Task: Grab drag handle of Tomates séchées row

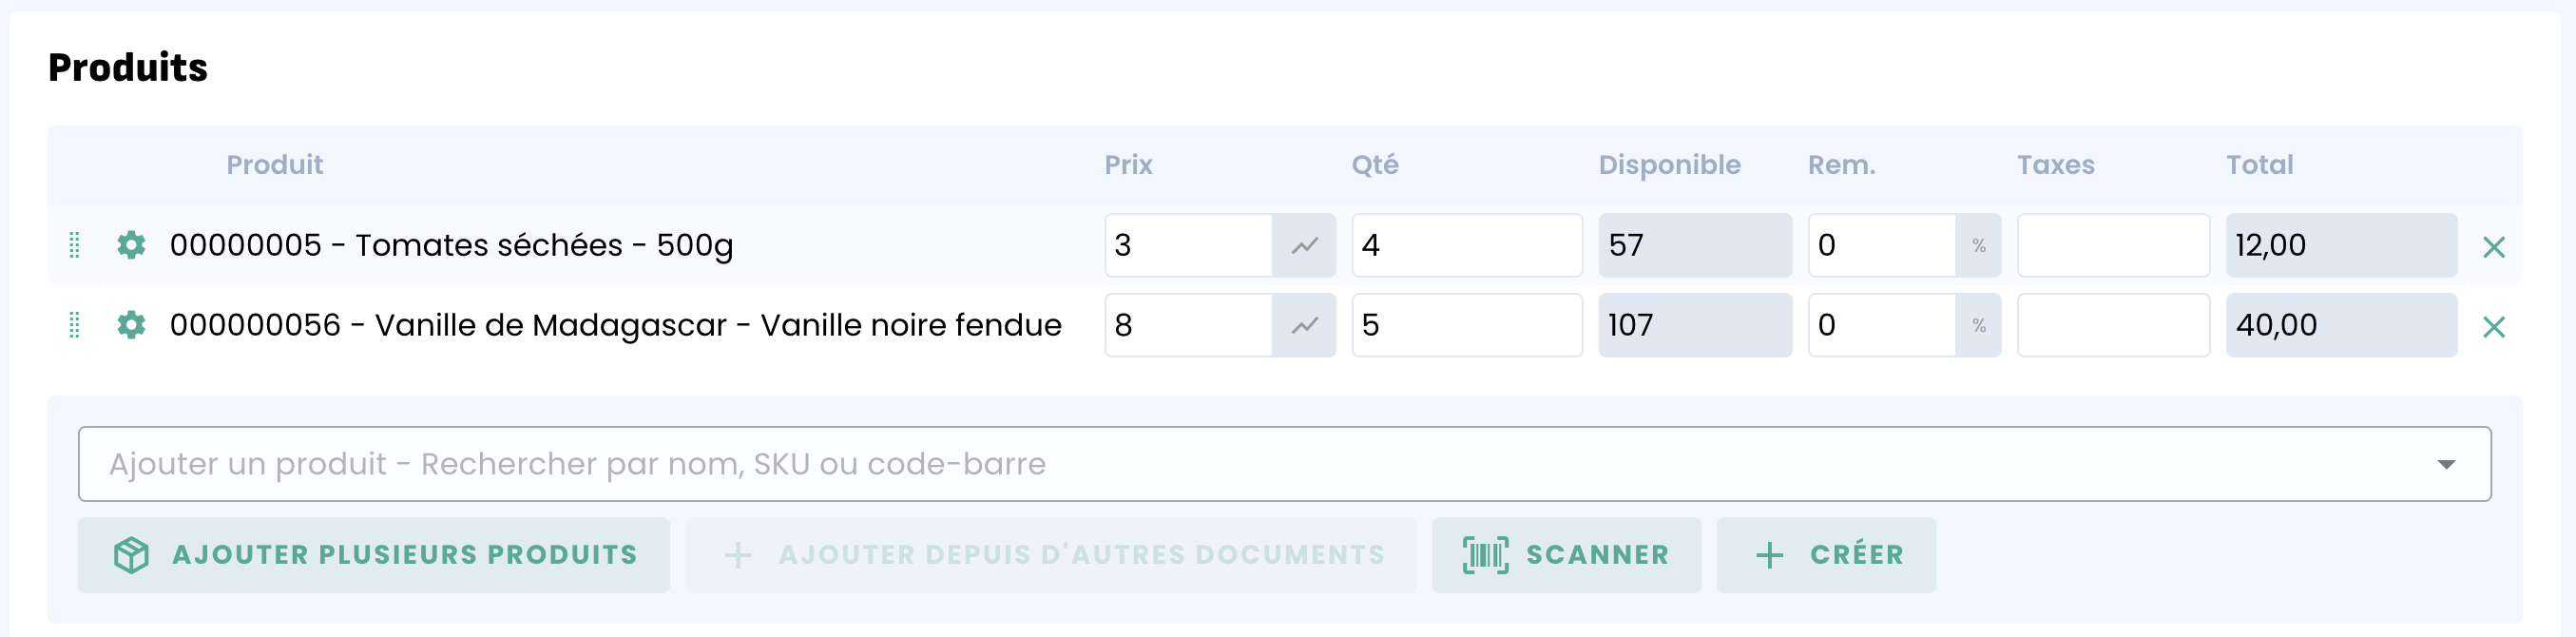Action: pyautogui.click(x=74, y=245)
